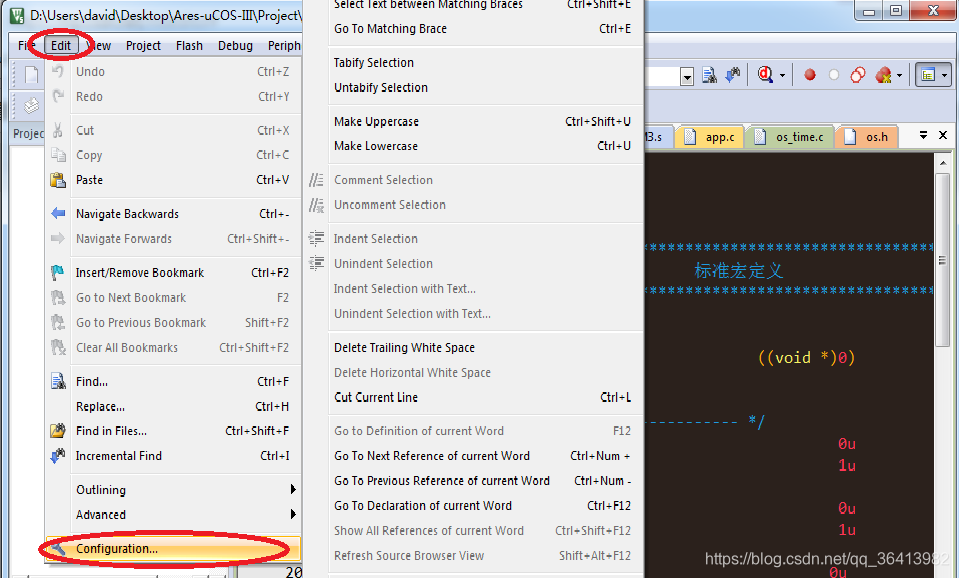Open the find combo box dropdown
The height and width of the screenshot is (578, 959).
[687, 77]
